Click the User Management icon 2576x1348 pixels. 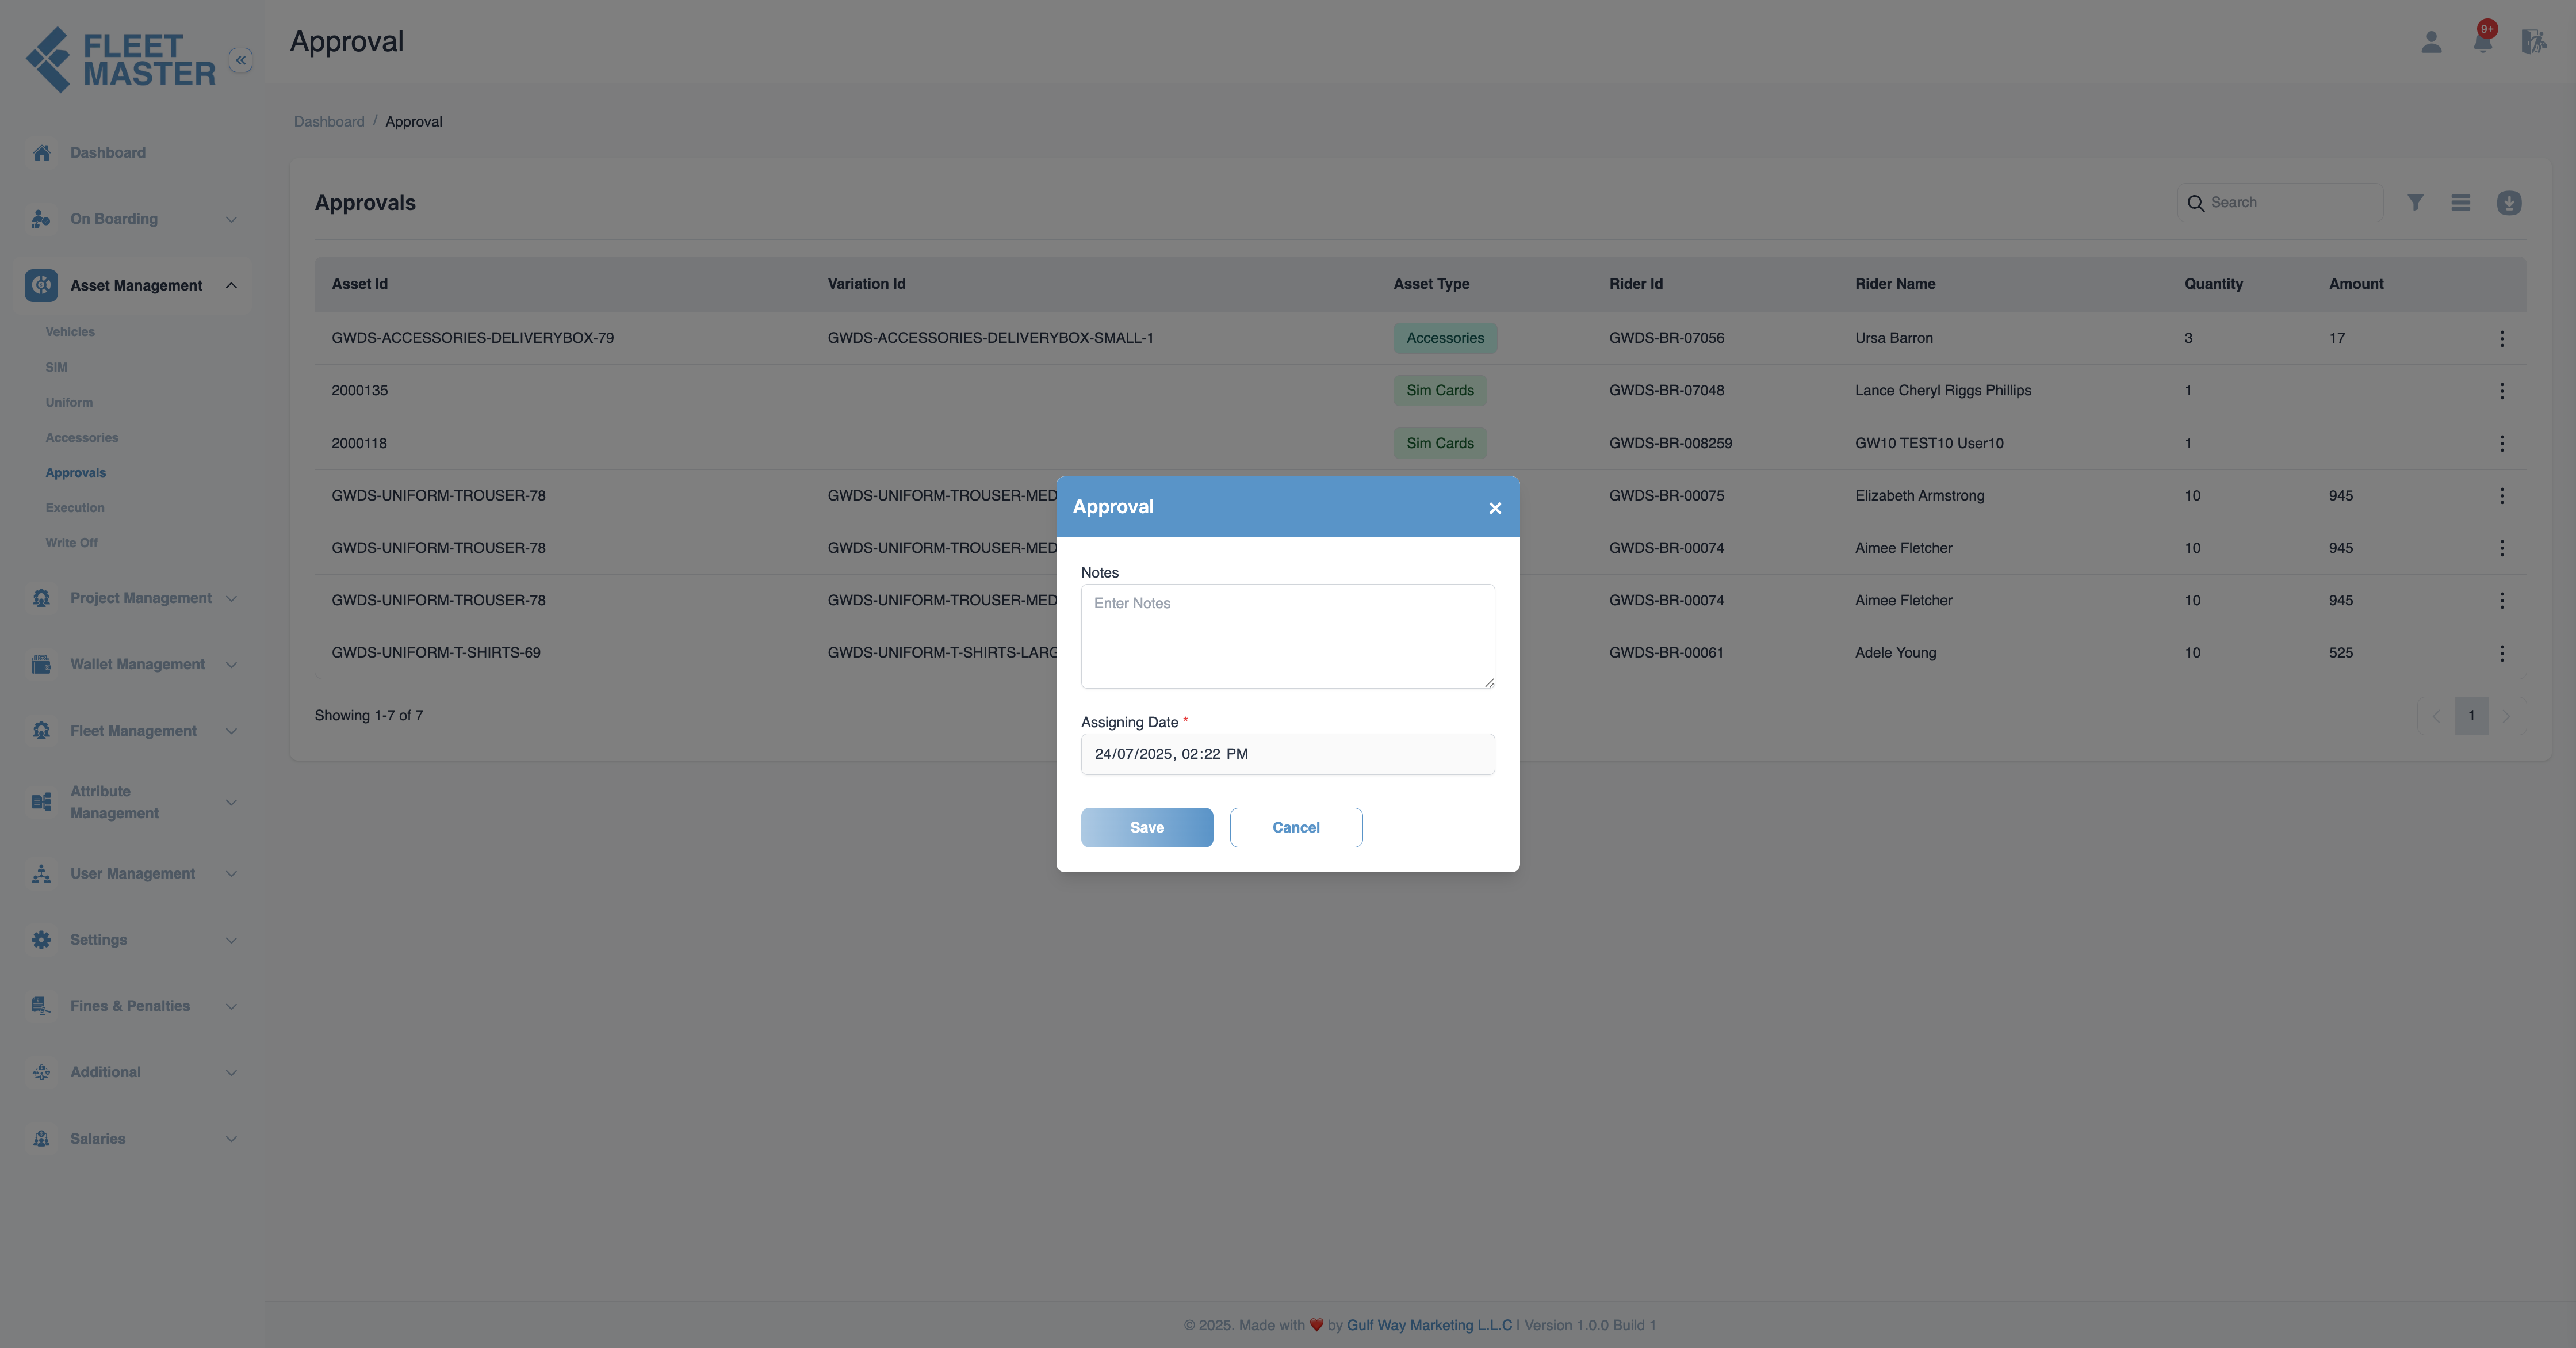click(41, 874)
